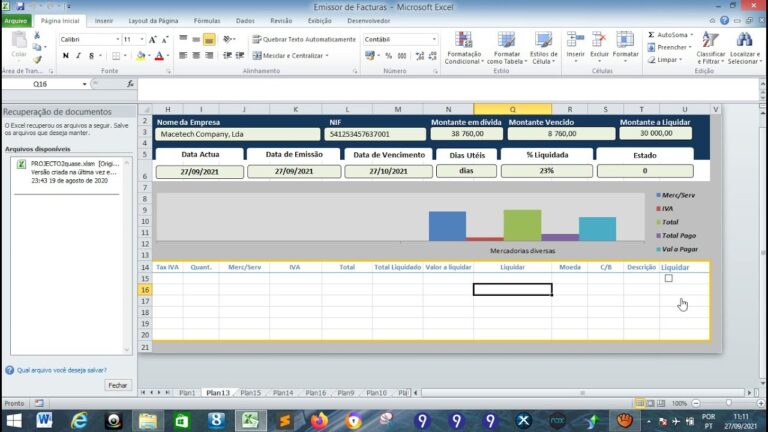Image resolution: width=768 pixels, height=432 pixels.
Task: Open Preencher fill dropdown
Action: click(669, 48)
